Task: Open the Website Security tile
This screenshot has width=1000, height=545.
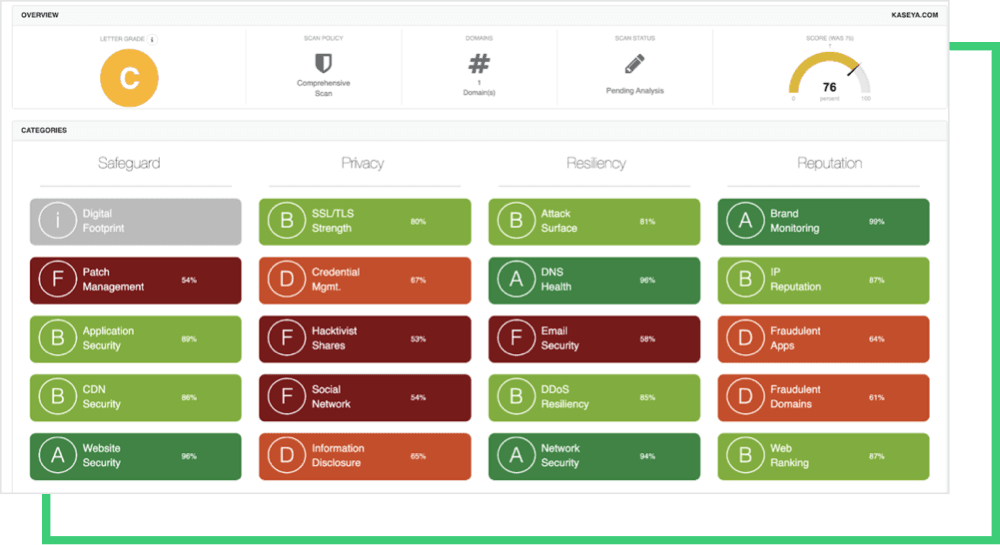Action: [x=136, y=456]
